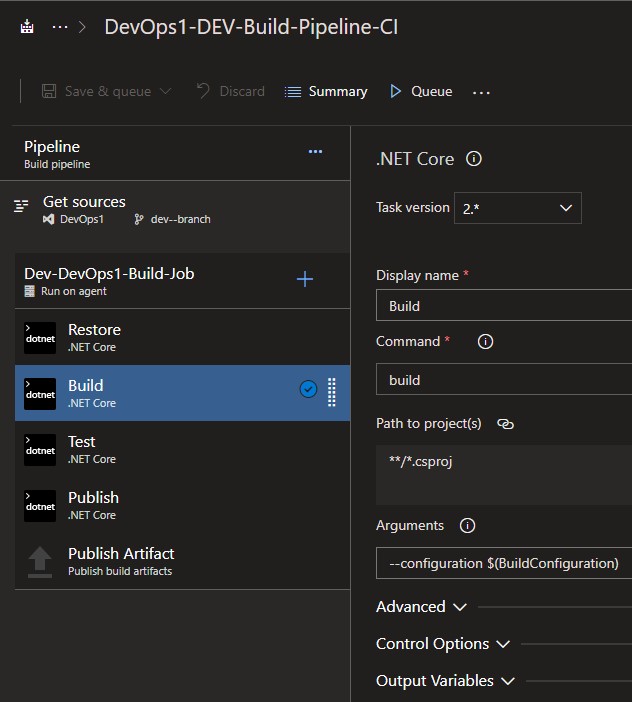This screenshot has width=632, height=702.
Task: Open the breadcrumb ellipsis menu
Action: coord(60,27)
